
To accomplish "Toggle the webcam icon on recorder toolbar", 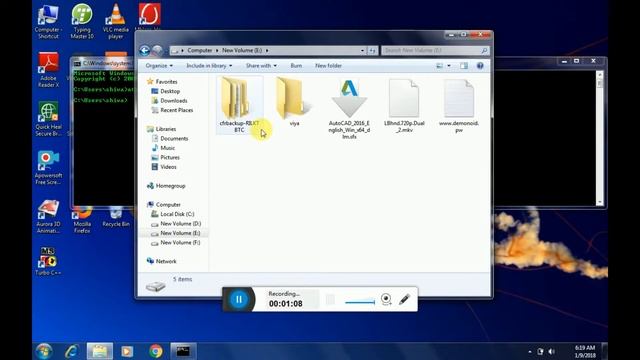I will [x=386, y=299].
